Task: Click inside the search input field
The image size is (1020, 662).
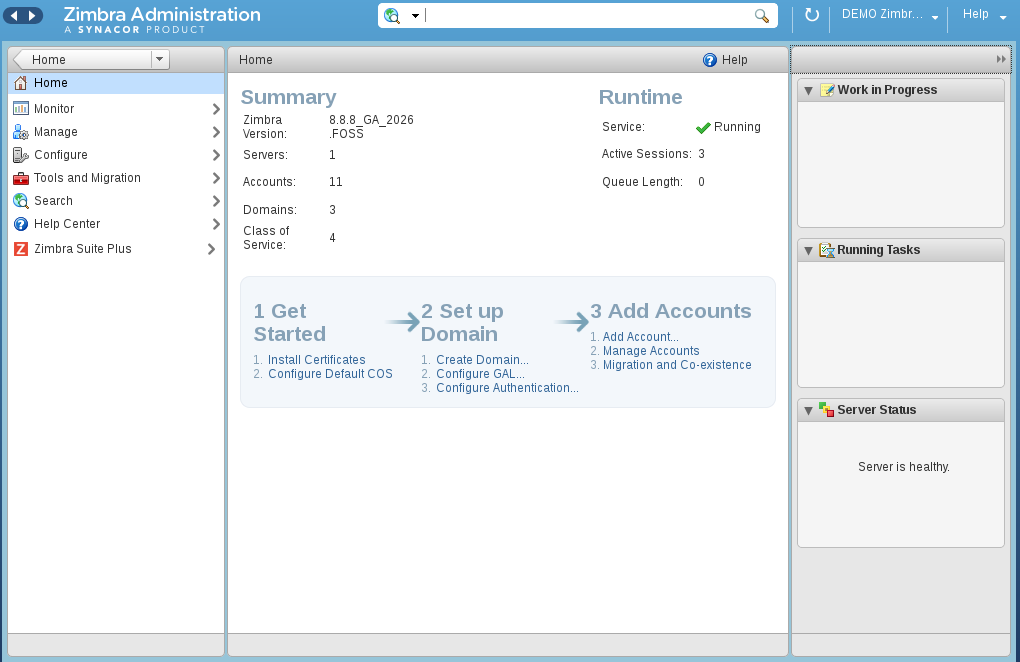Action: (x=588, y=16)
